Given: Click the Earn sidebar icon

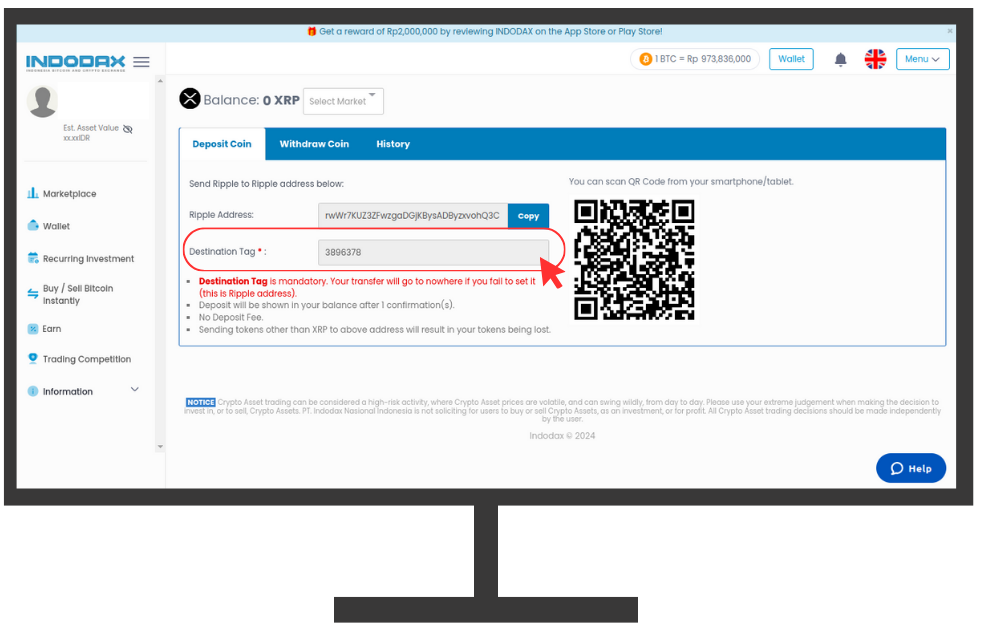Looking at the screenshot, I should coord(33,329).
